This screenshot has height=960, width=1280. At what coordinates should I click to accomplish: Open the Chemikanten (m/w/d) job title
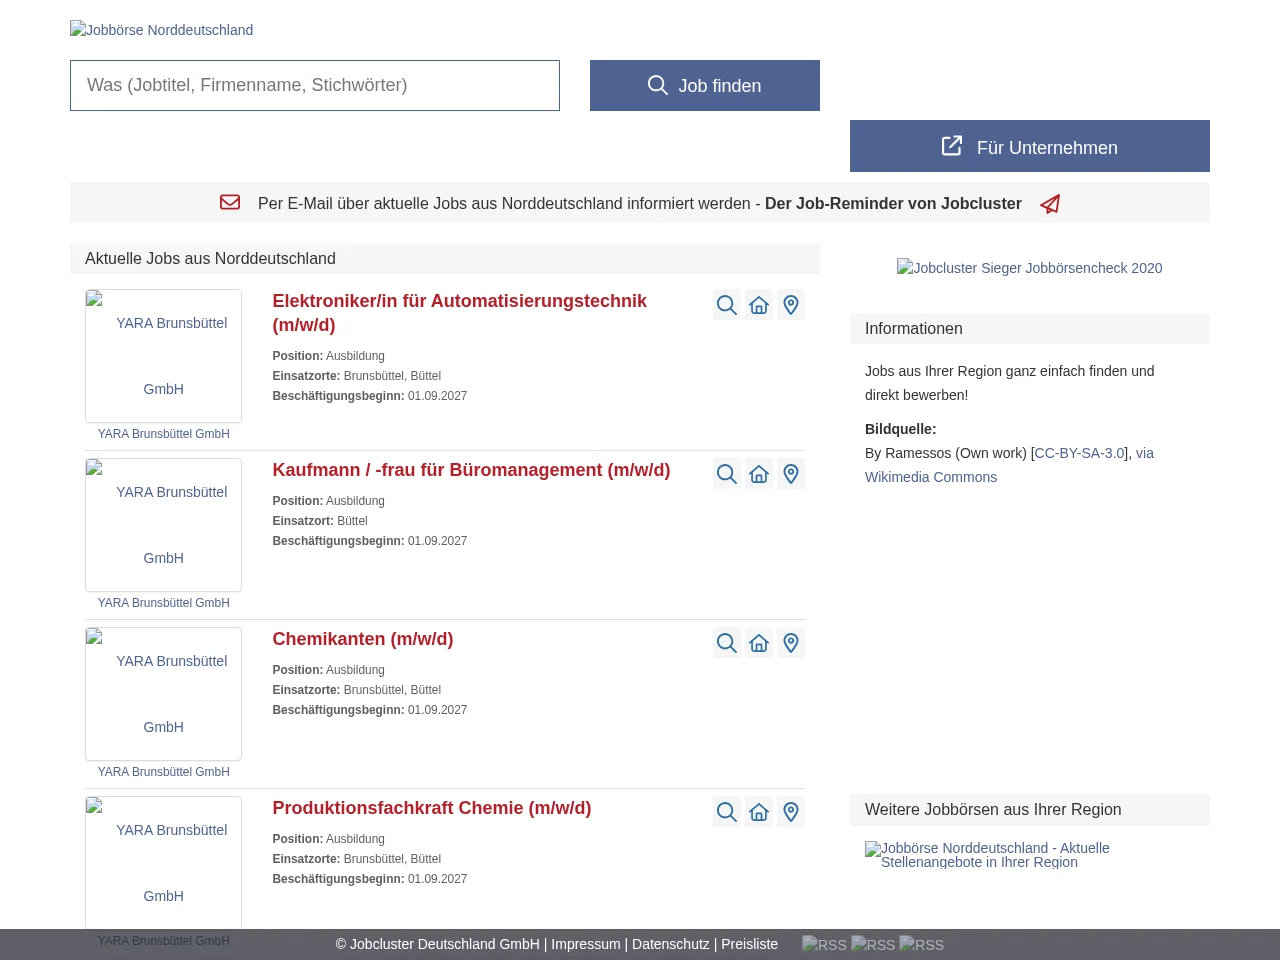[363, 639]
